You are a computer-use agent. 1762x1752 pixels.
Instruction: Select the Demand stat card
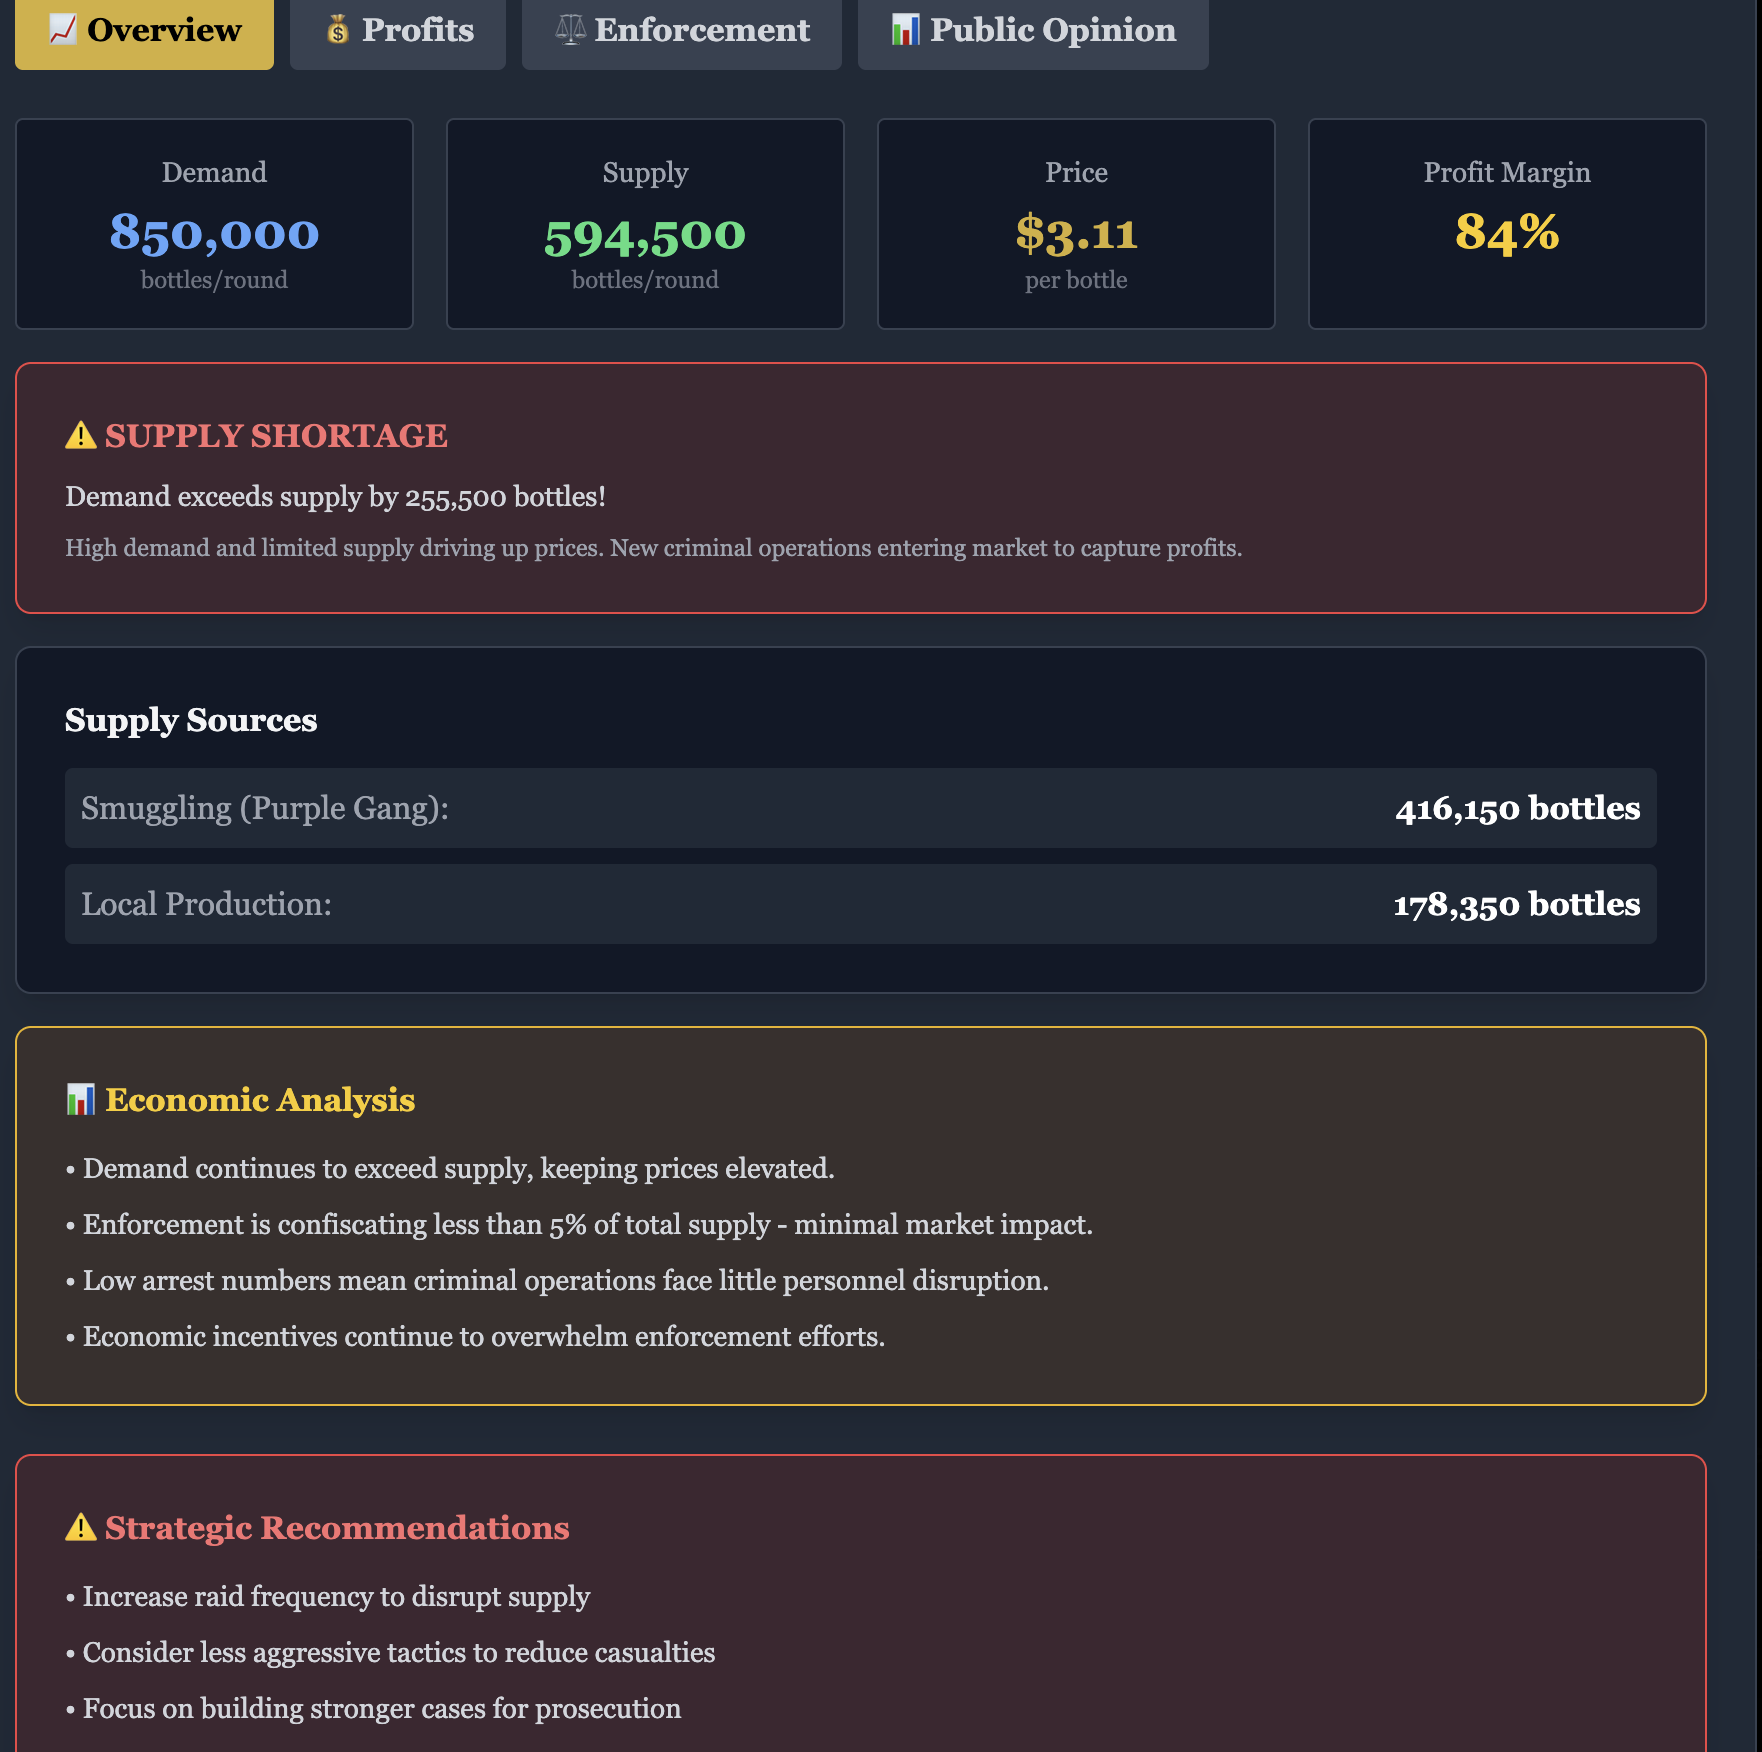point(214,224)
